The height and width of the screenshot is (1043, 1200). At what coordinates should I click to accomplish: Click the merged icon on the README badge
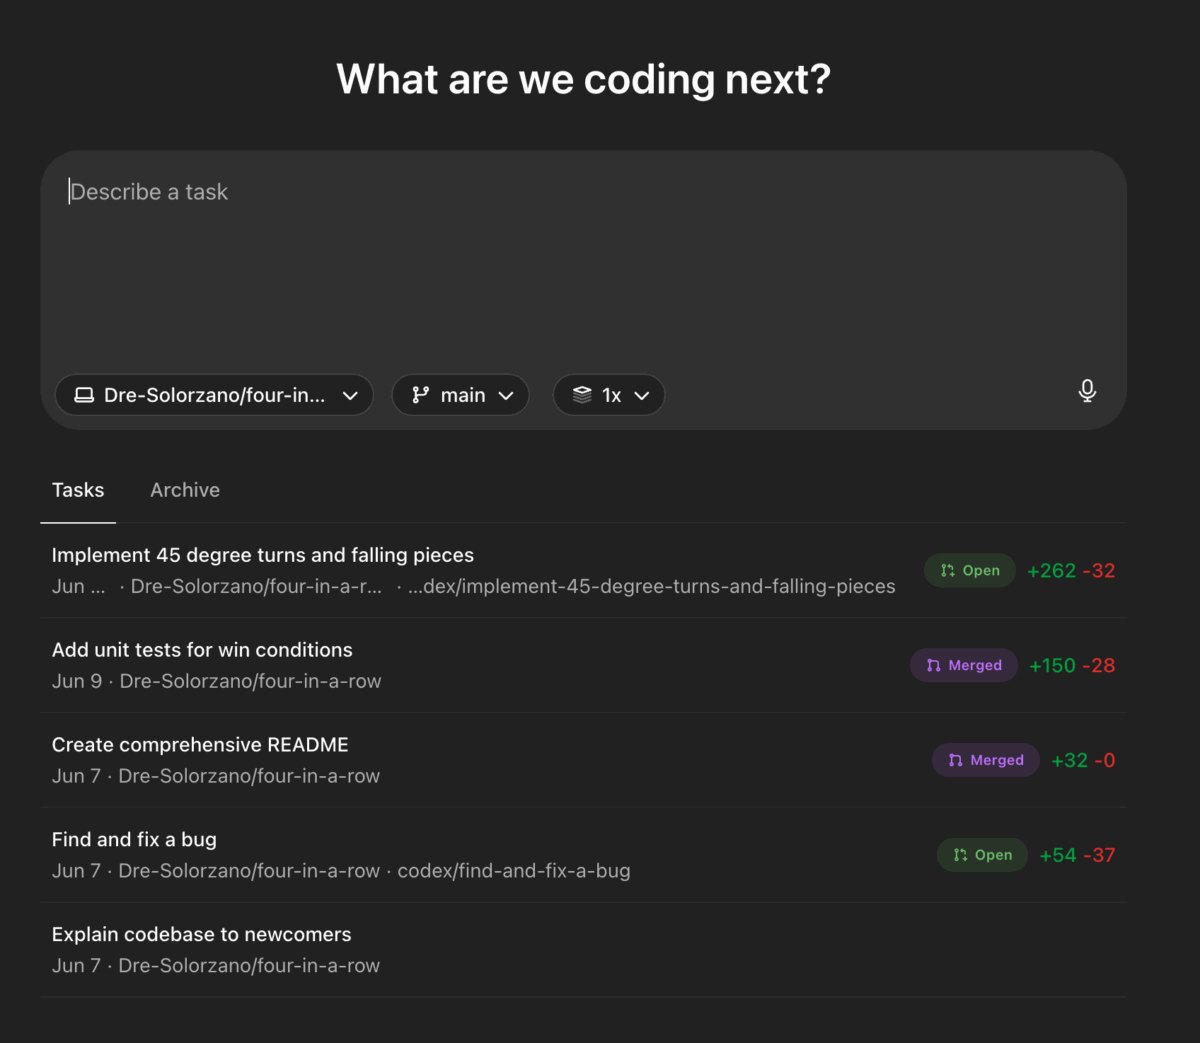pyautogui.click(x=955, y=760)
